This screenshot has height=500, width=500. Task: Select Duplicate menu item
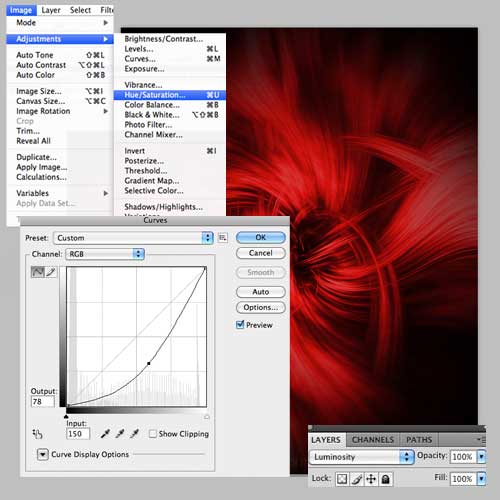coord(60,157)
